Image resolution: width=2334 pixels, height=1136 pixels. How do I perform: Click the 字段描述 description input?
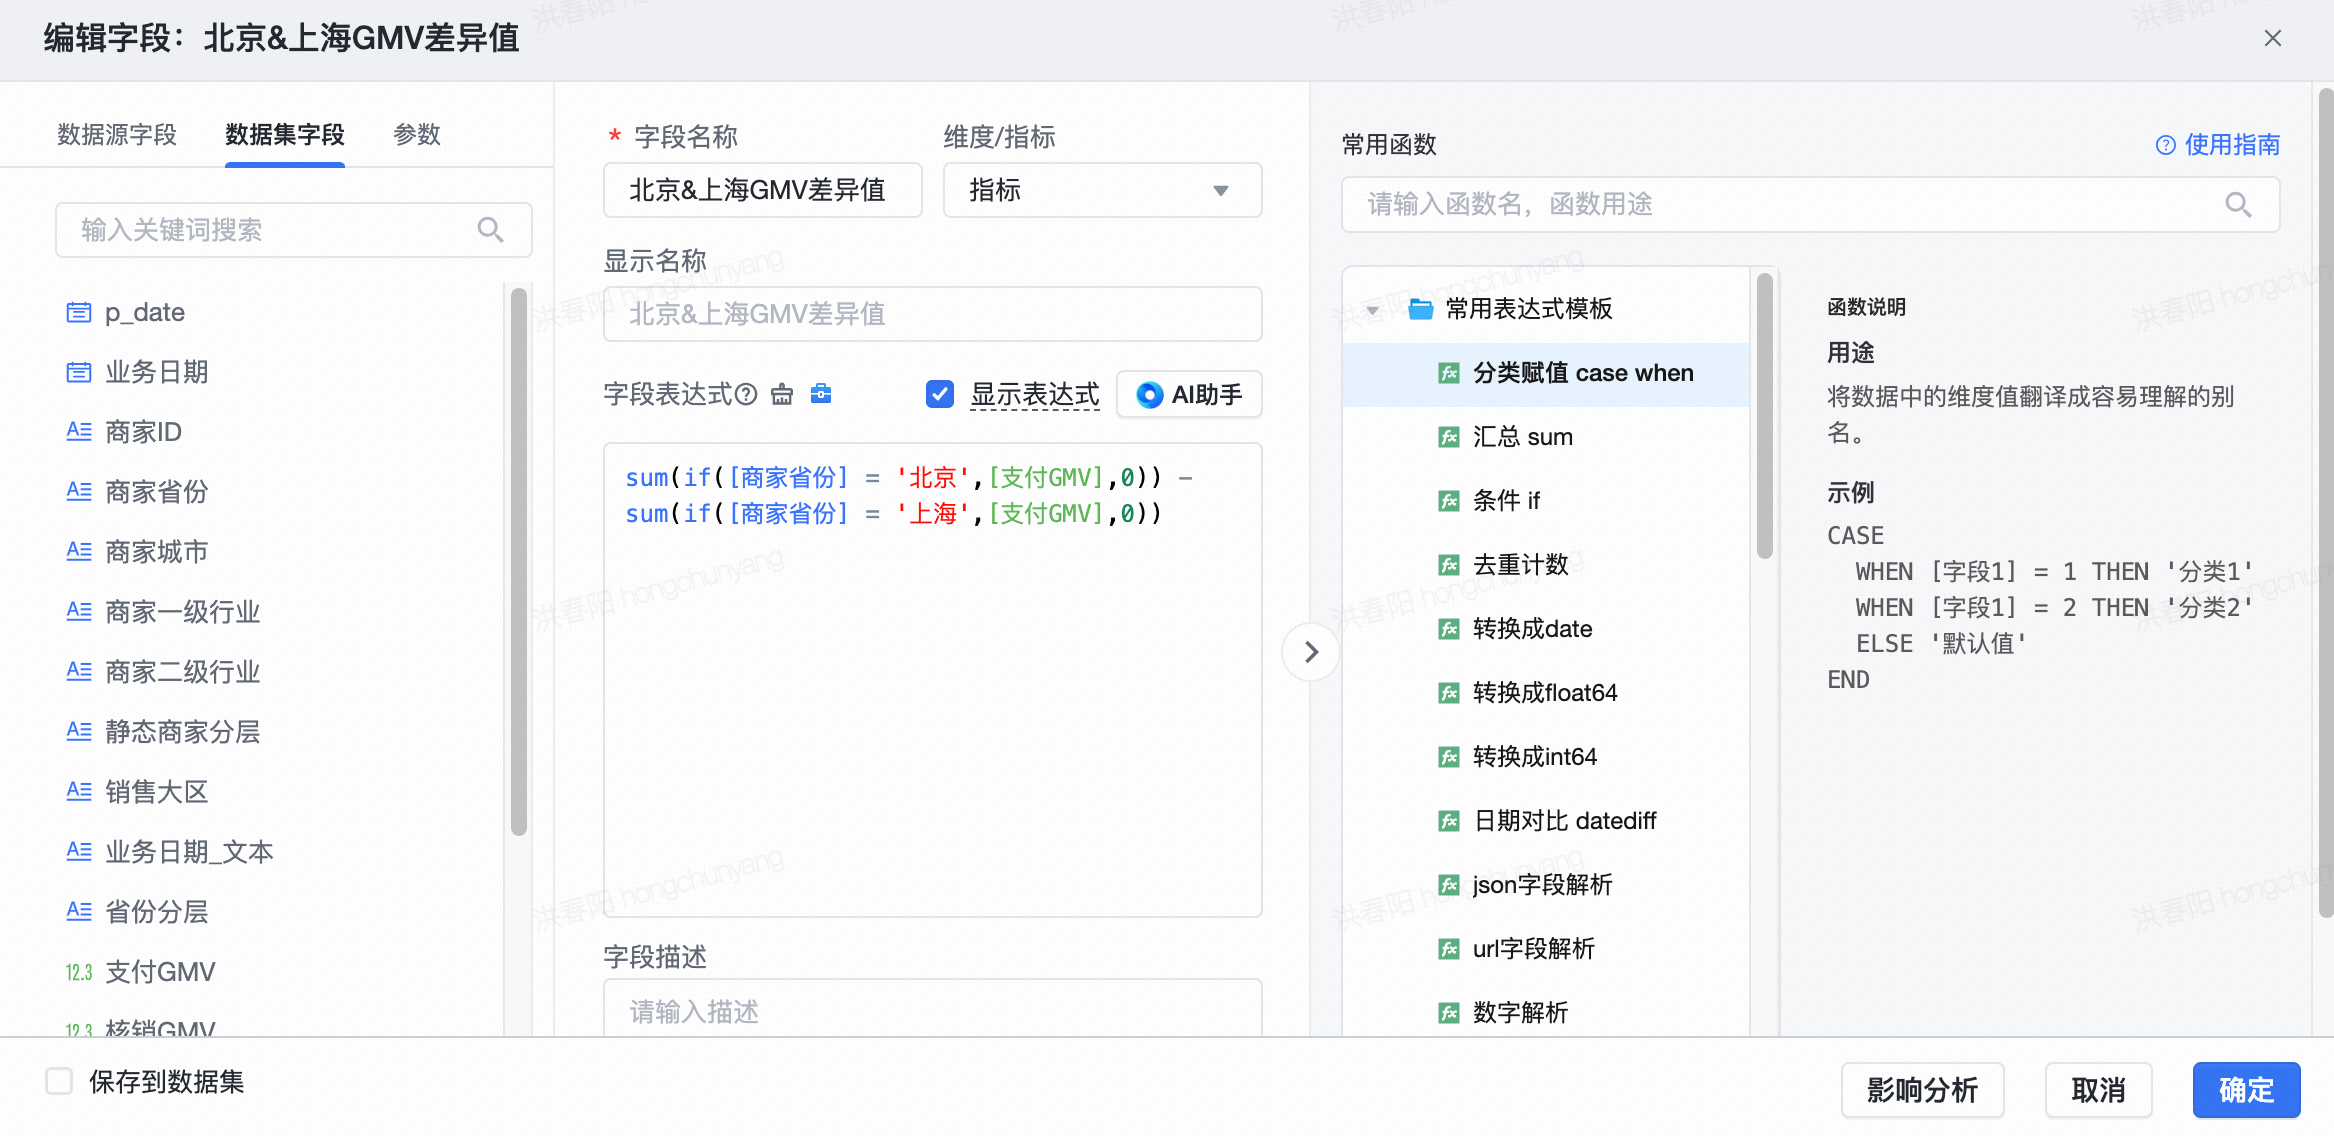pyautogui.click(x=932, y=1010)
